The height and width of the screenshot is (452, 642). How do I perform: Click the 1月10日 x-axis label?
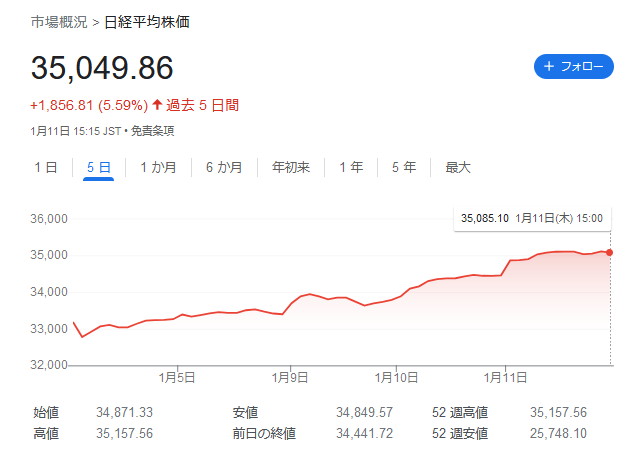click(x=396, y=377)
